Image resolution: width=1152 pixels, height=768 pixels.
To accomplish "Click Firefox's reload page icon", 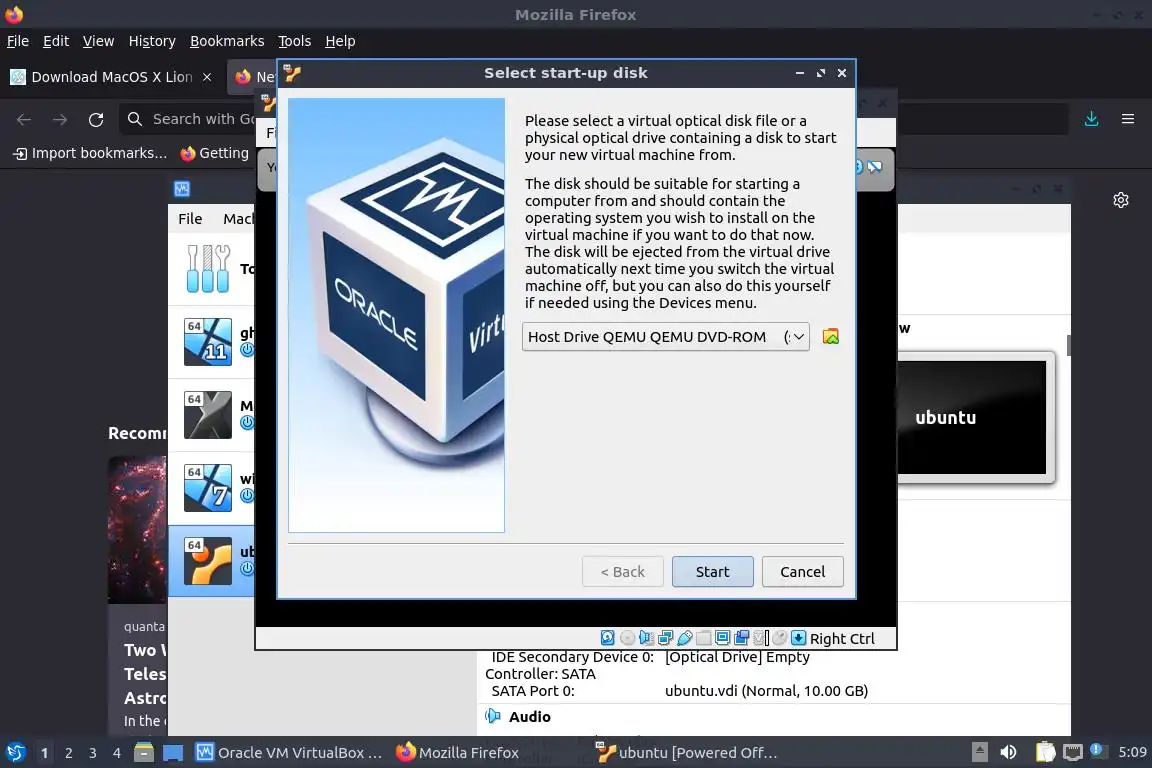I will coord(96,119).
